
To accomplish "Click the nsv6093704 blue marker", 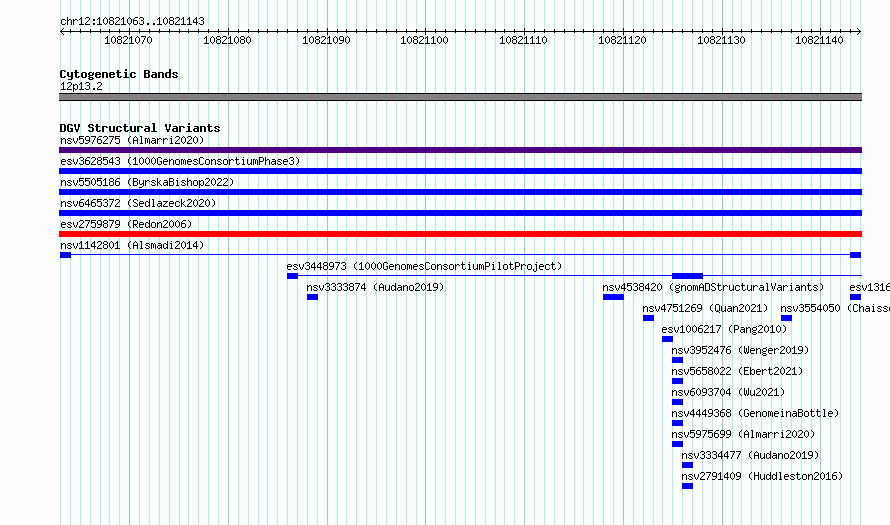I will tap(677, 402).
